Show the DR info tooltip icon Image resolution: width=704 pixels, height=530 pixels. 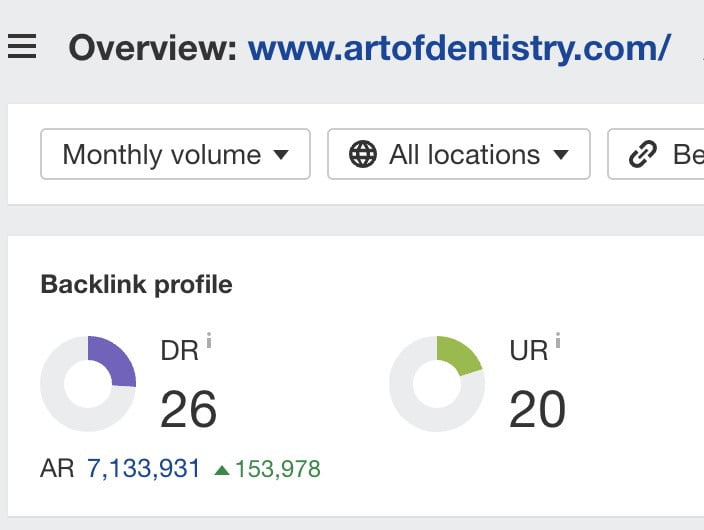(x=209, y=342)
